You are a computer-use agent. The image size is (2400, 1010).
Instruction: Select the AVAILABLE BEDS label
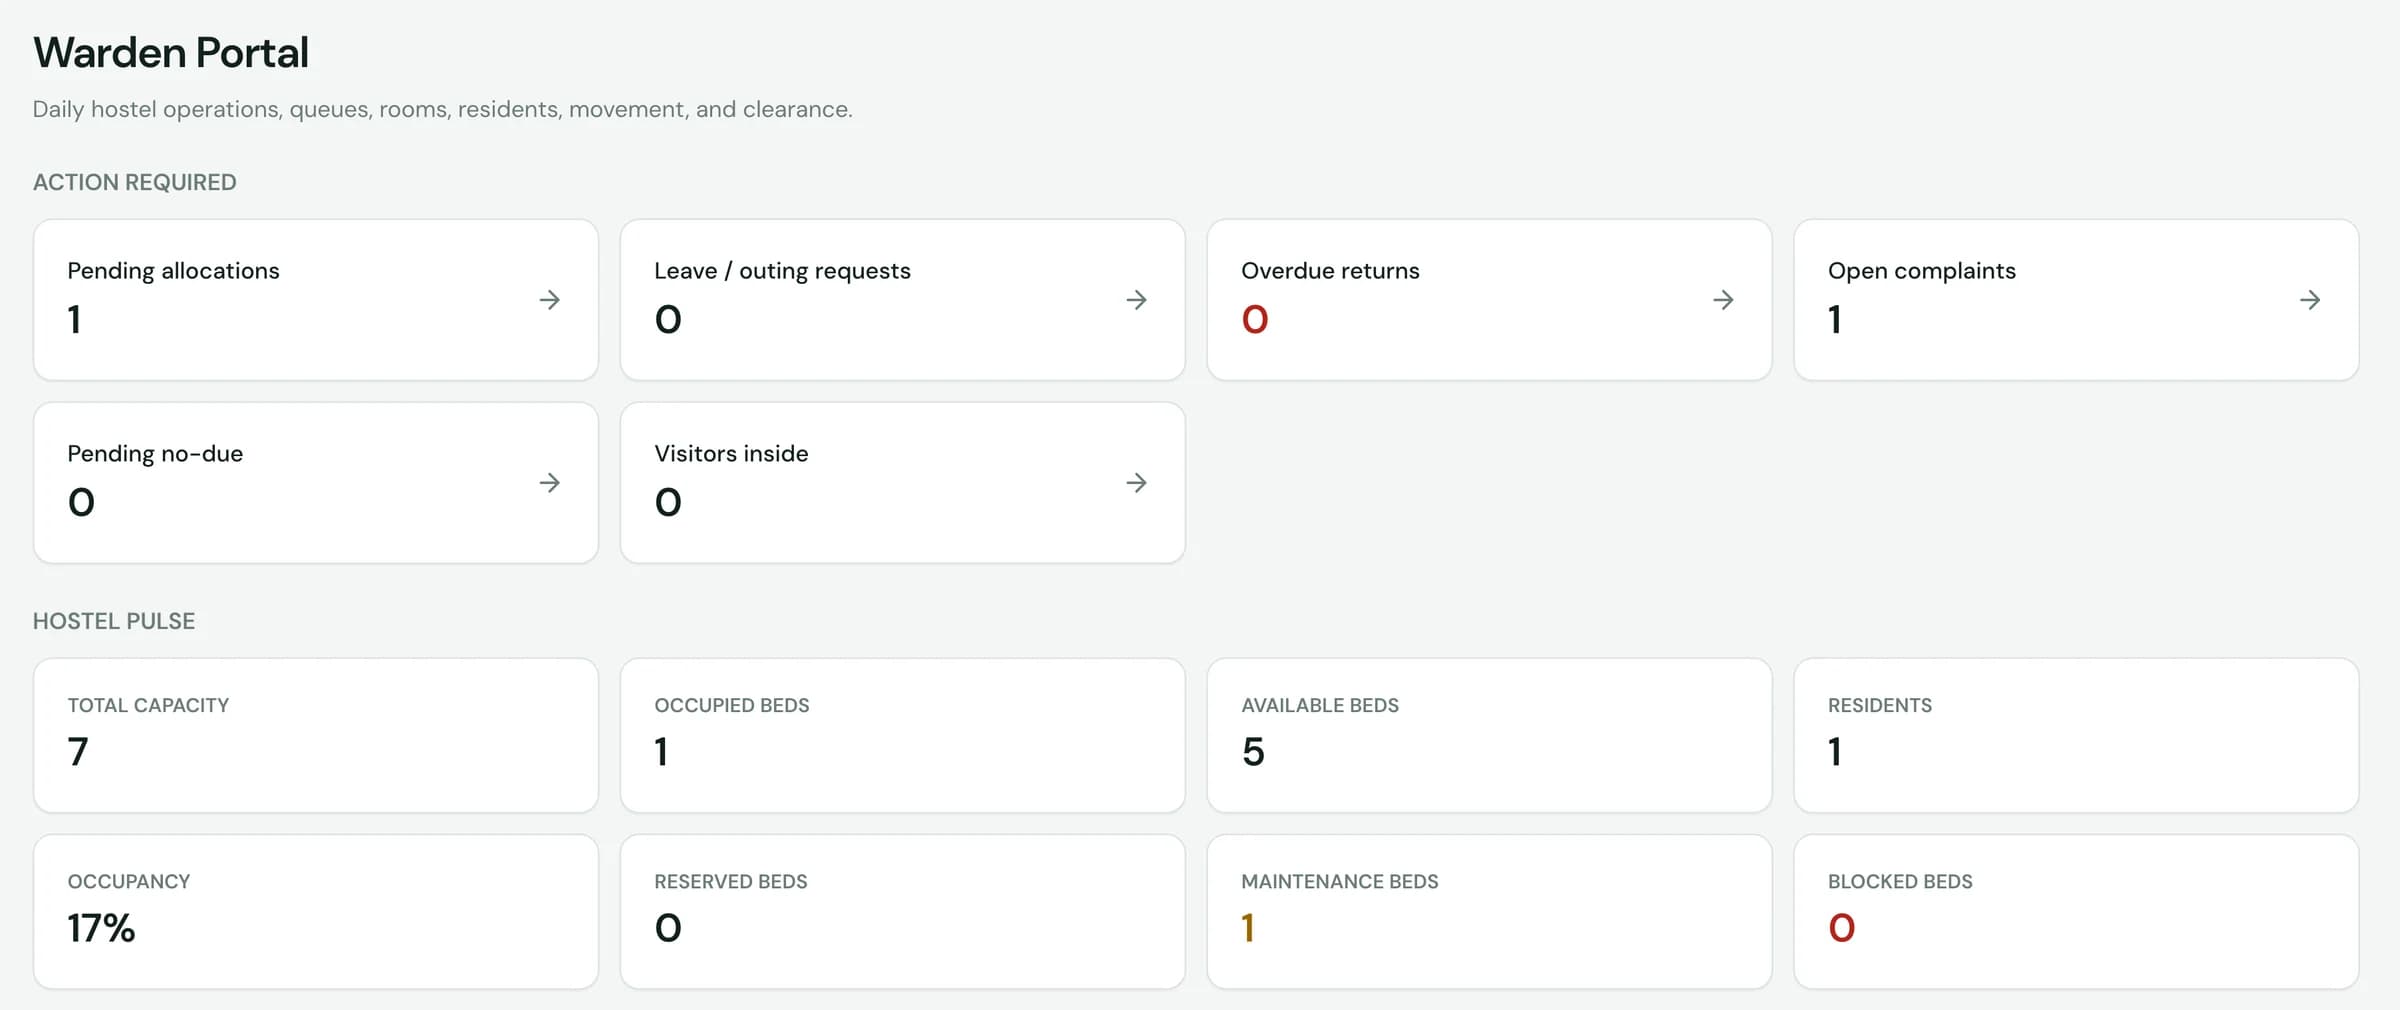tap(1320, 705)
